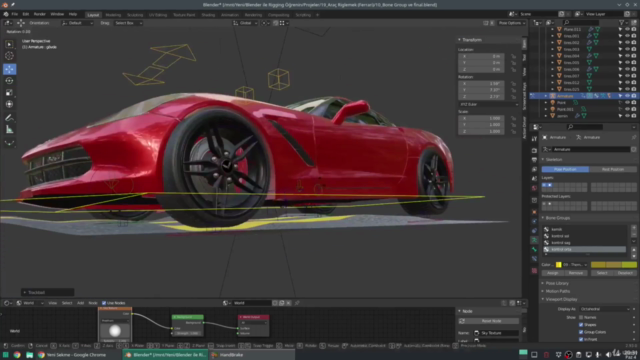Open the Render menu

[40, 14]
